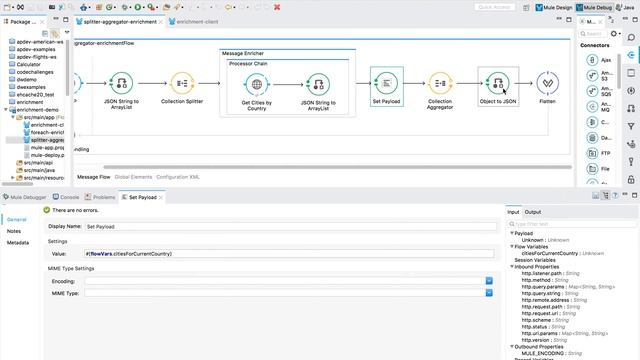Viewport: 640px width, 360px height.
Task: Open Package Explorer view menu arrow
Action: (67, 32)
